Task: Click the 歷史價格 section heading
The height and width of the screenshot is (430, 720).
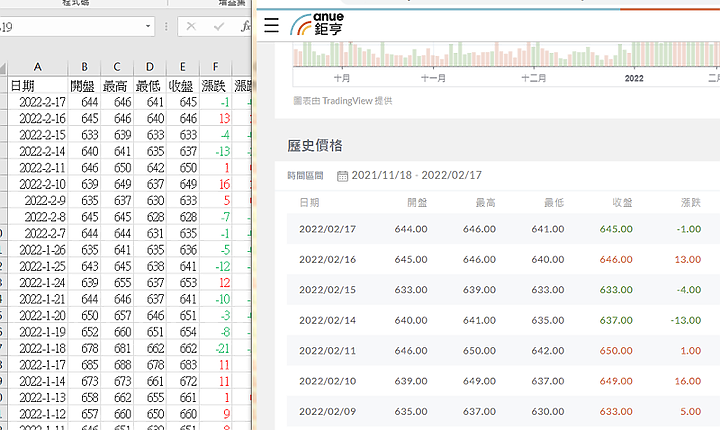Action: click(x=315, y=146)
